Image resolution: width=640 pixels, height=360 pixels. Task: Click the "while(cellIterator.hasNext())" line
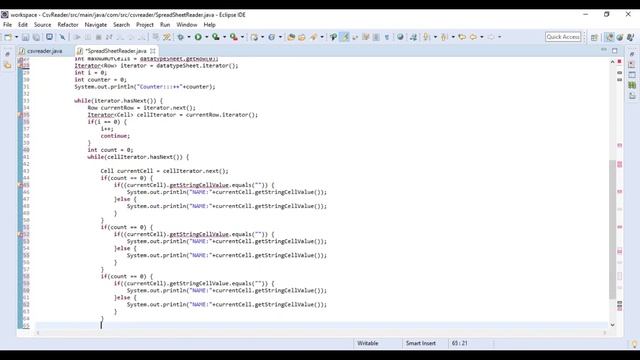pyautogui.click(x=138, y=157)
